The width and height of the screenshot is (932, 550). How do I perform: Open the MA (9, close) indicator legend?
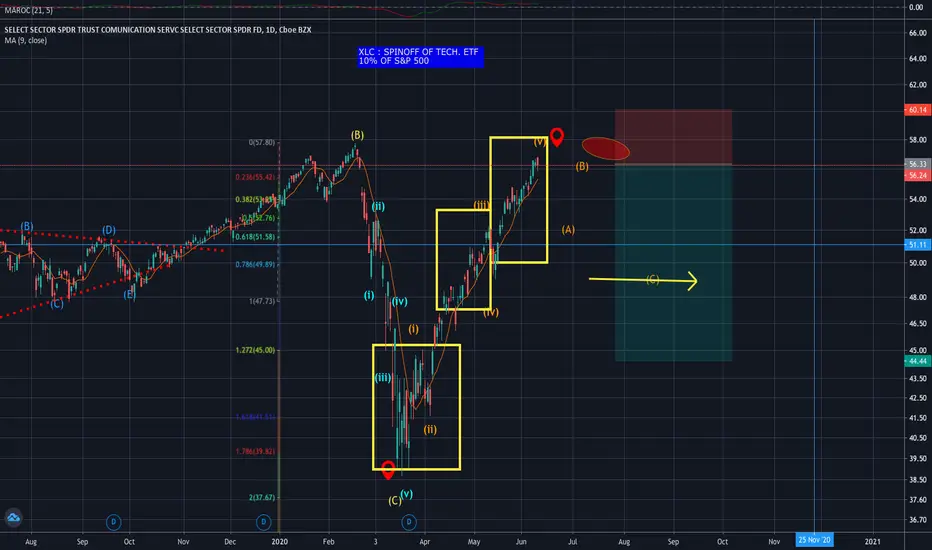point(26,40)
